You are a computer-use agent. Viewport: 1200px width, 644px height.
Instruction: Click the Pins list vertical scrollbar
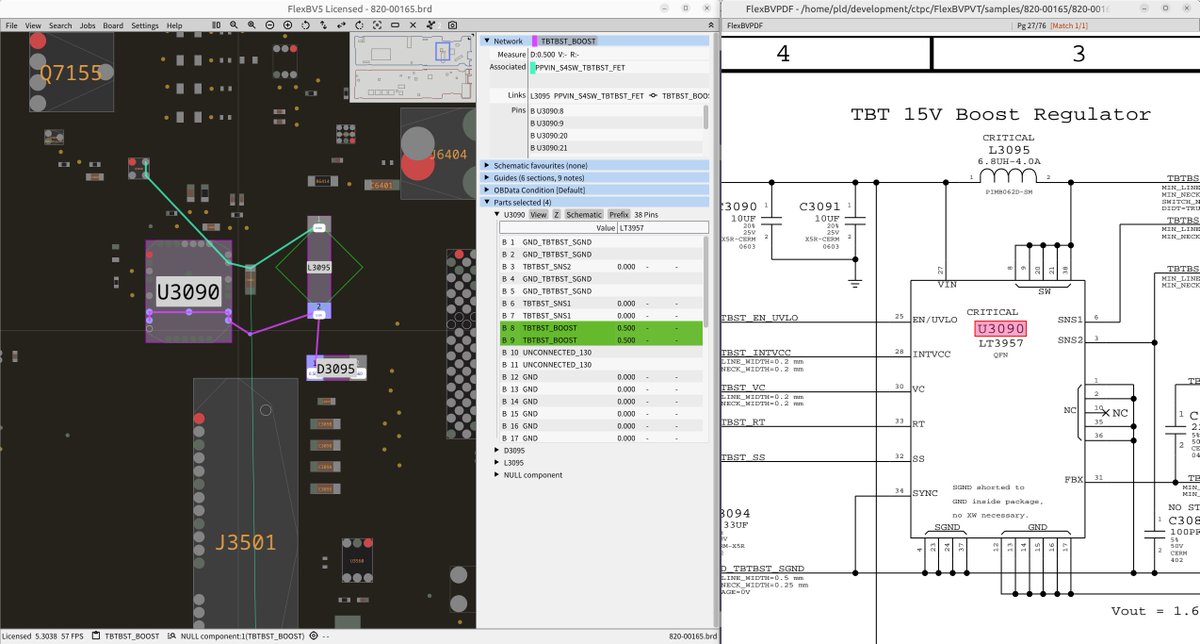pyautogui.click(x=706, y=117)
